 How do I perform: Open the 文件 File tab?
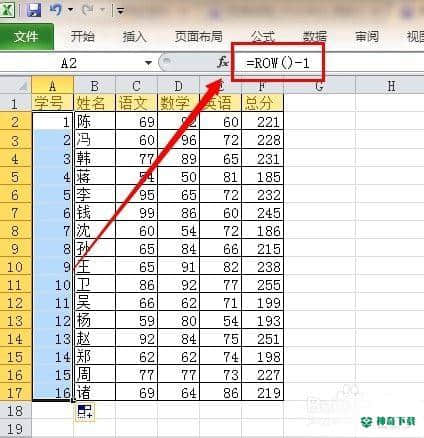[x=26, y=36]
